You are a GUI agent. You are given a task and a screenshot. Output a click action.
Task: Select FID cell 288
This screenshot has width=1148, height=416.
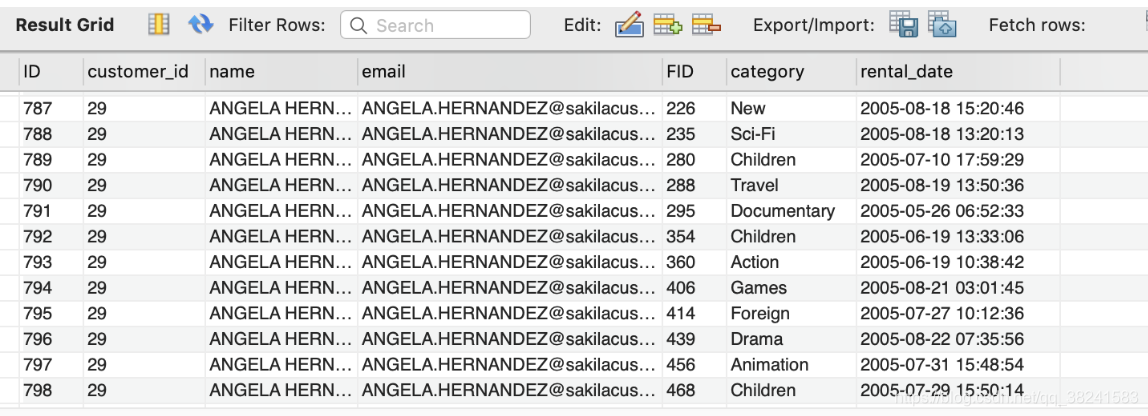pos(694,185)
